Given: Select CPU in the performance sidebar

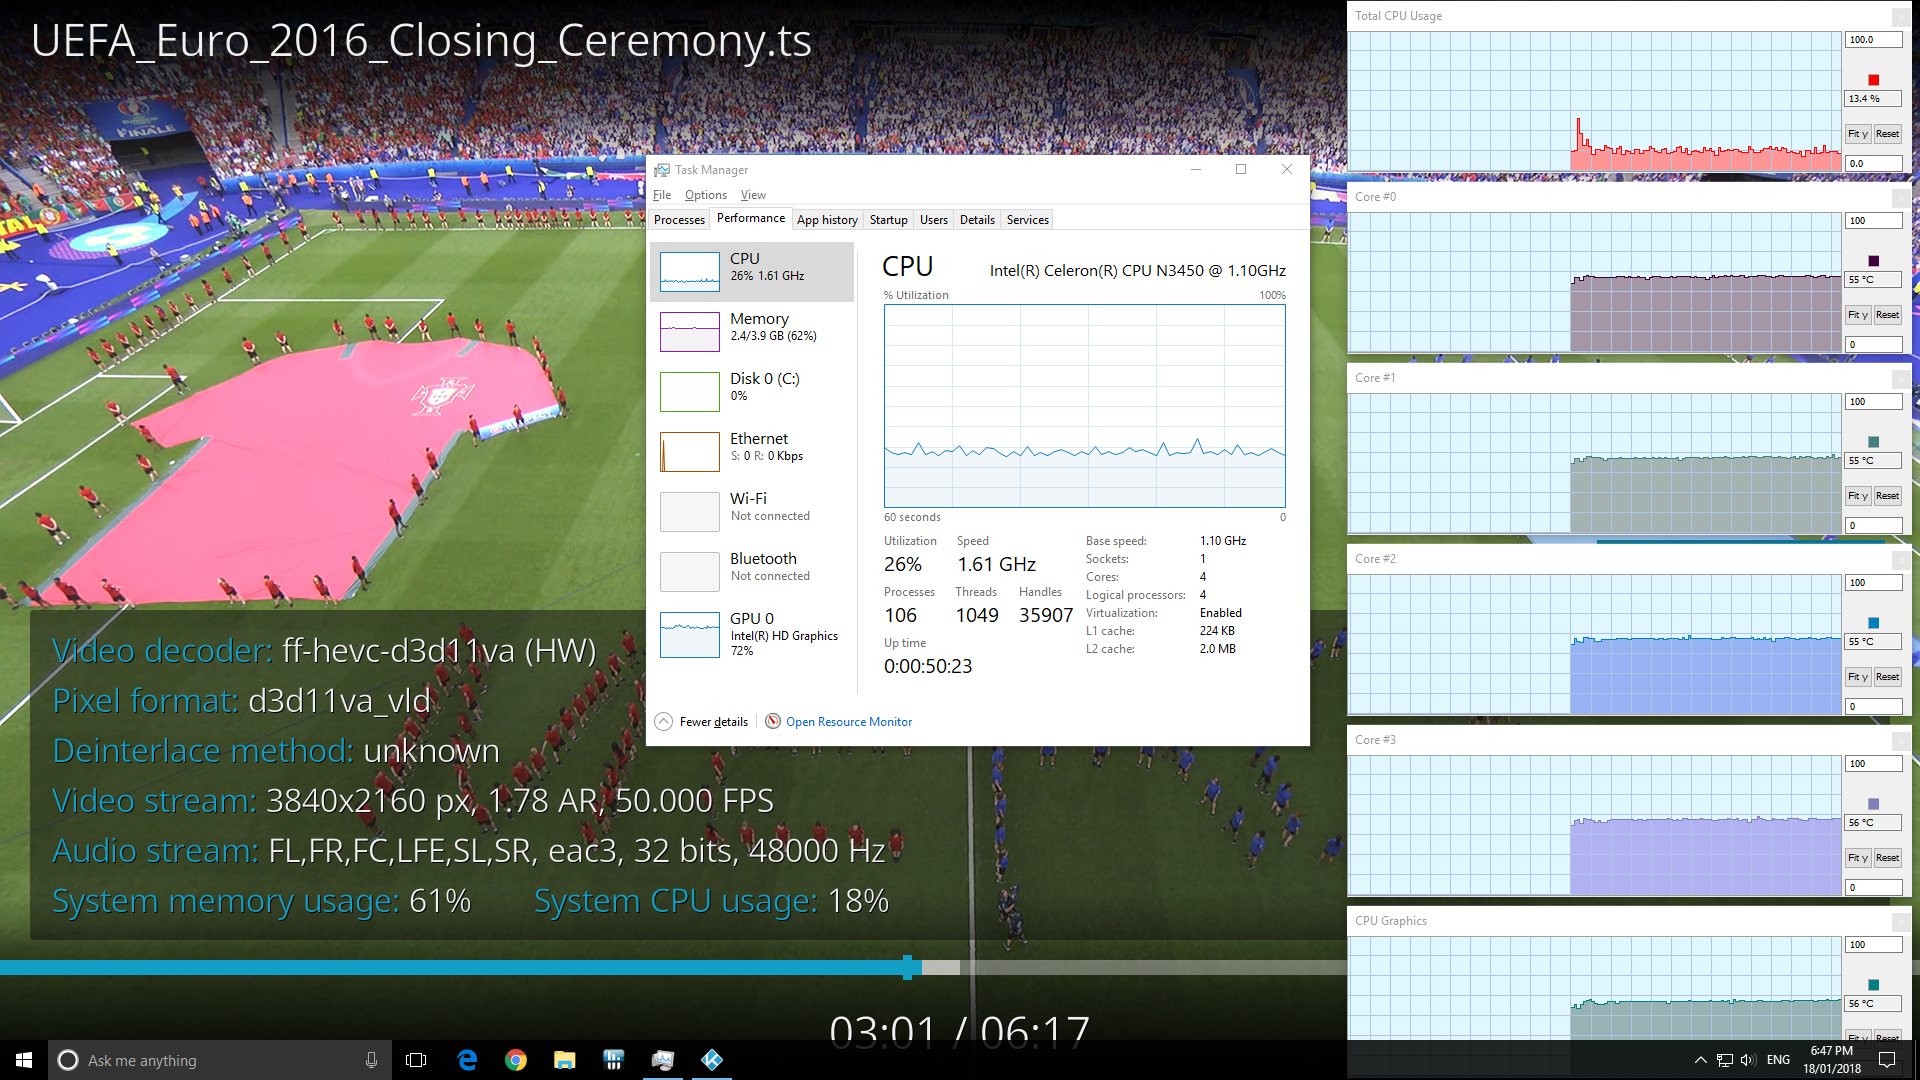Looking at the screenshot, I should tap(752, 271).
